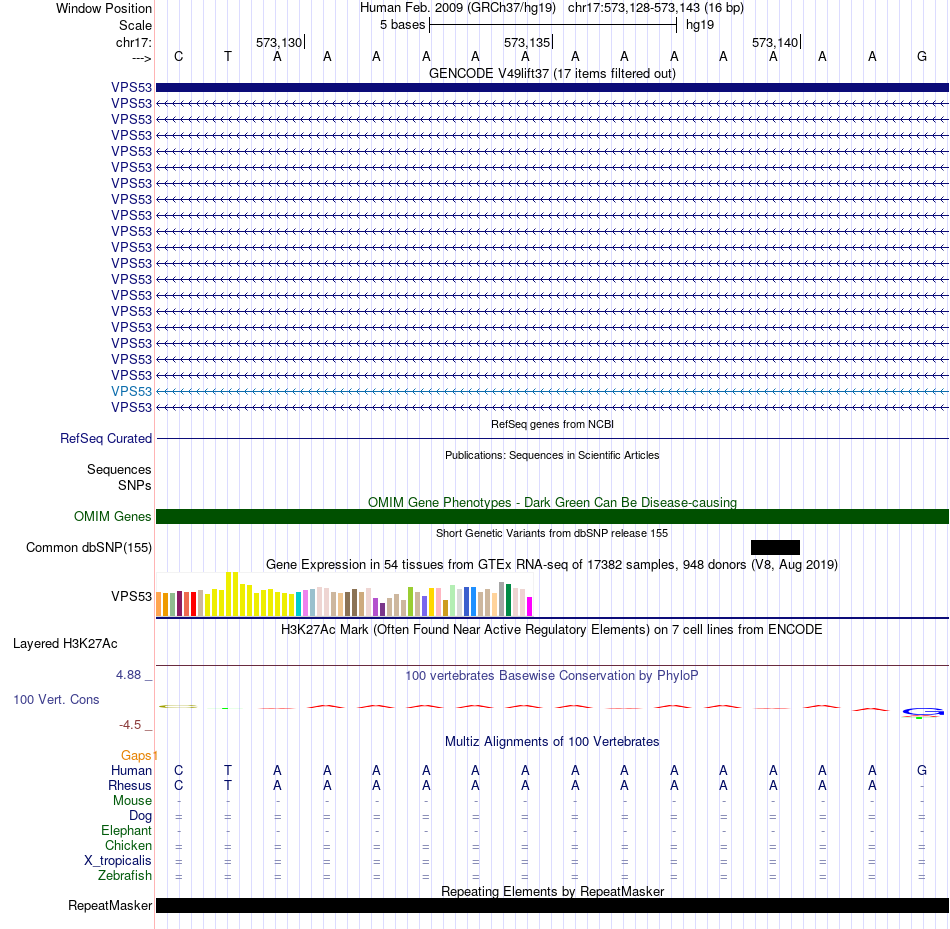
Task: Click the 'Common dbSNP(155)' track label
Action: (x=89, y=547)
